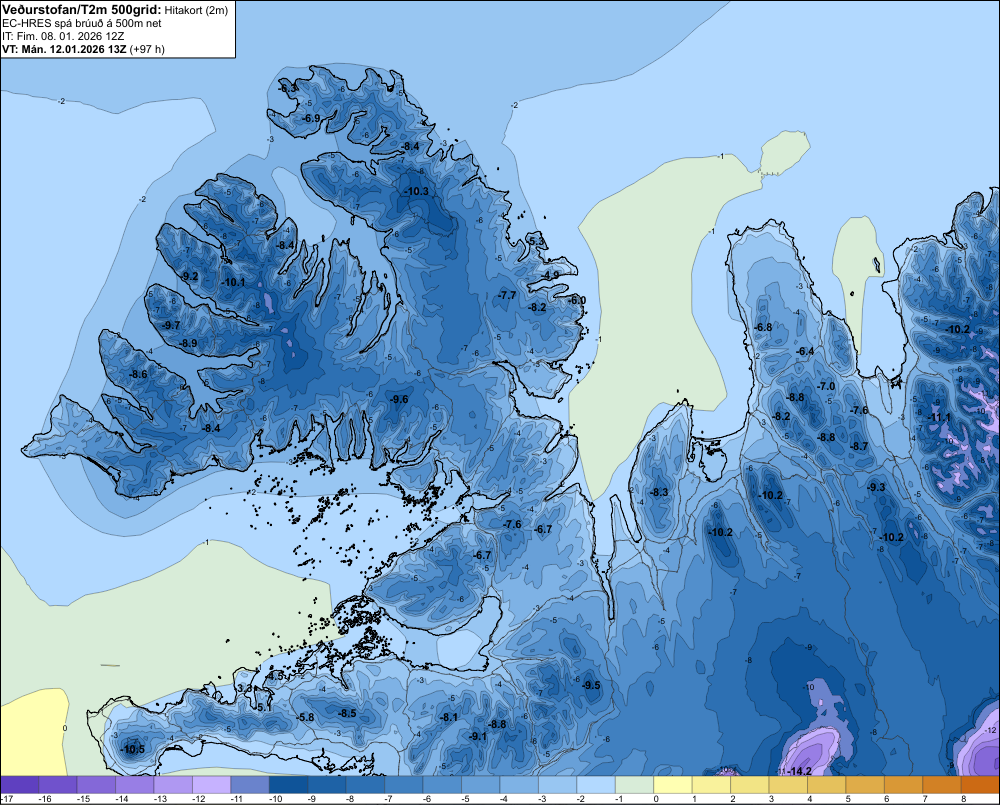Click the -5.1 temperature value
The height and width of the screenshot is (805, 1000).
coord(264,707)
